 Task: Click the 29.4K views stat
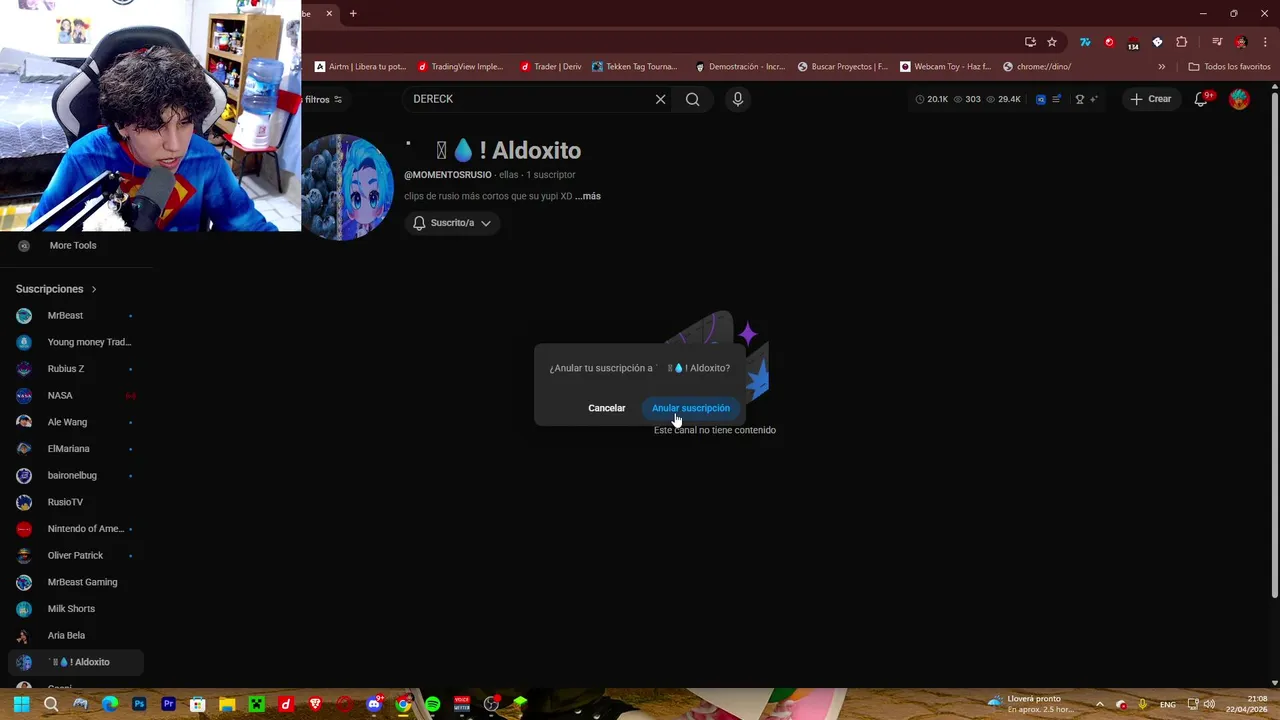pos(1003,99)
